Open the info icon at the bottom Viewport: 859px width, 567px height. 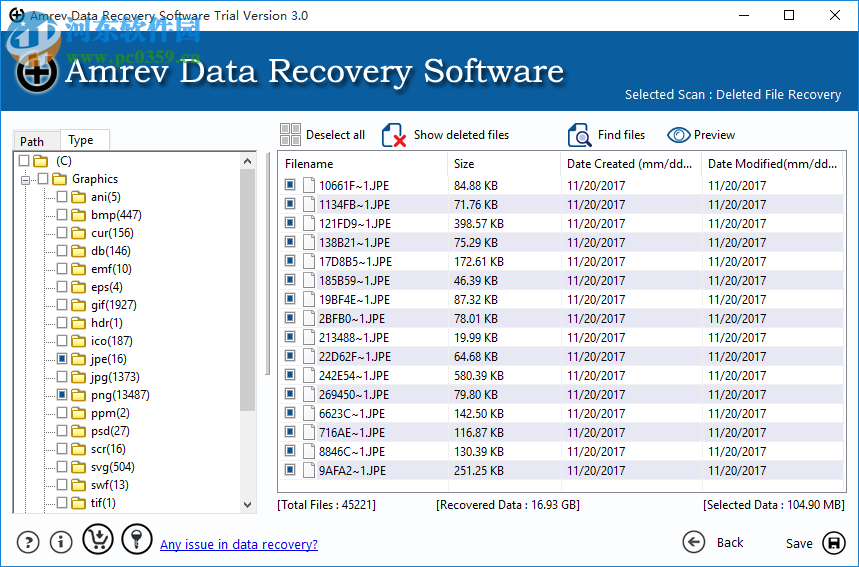pyautogui.click(x=61, y=542)
